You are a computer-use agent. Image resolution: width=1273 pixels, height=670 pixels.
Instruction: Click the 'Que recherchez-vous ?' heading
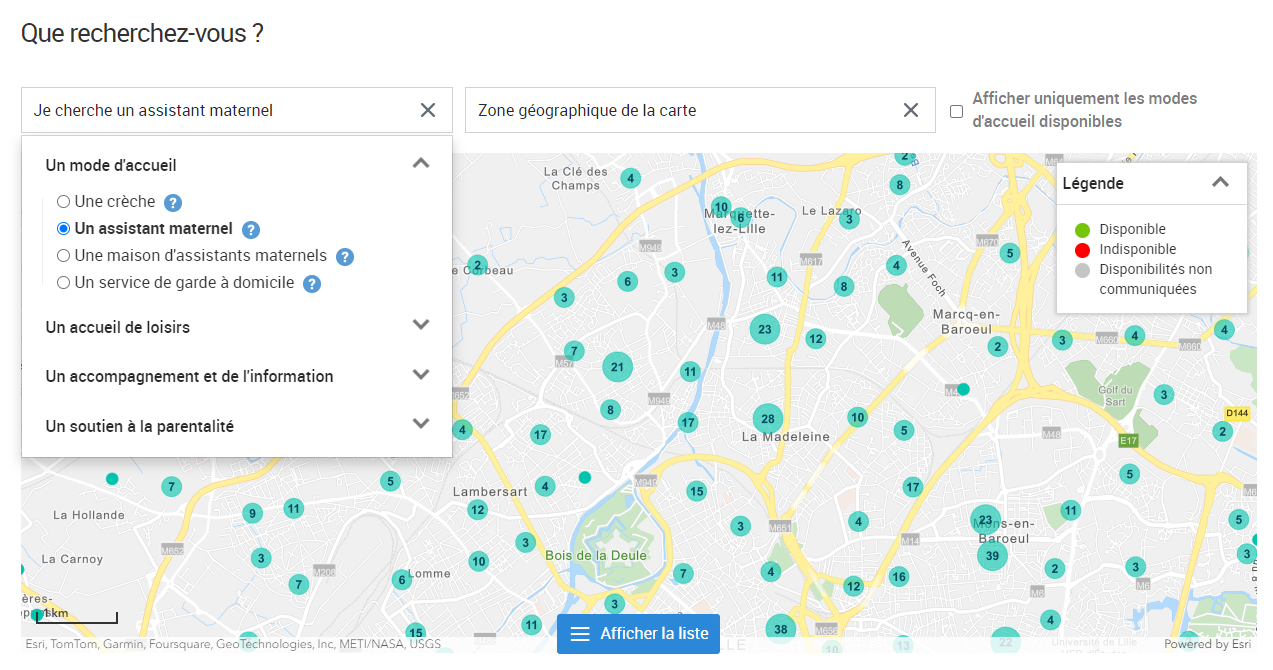142,33
